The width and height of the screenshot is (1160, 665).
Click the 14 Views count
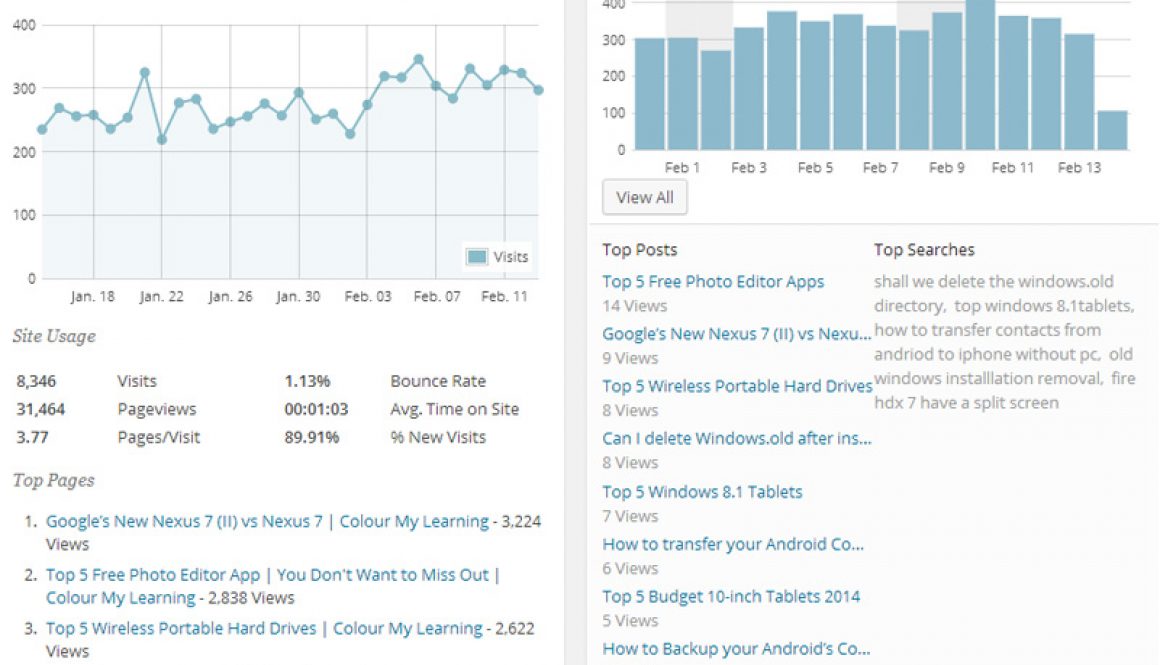tap(635, 306)
